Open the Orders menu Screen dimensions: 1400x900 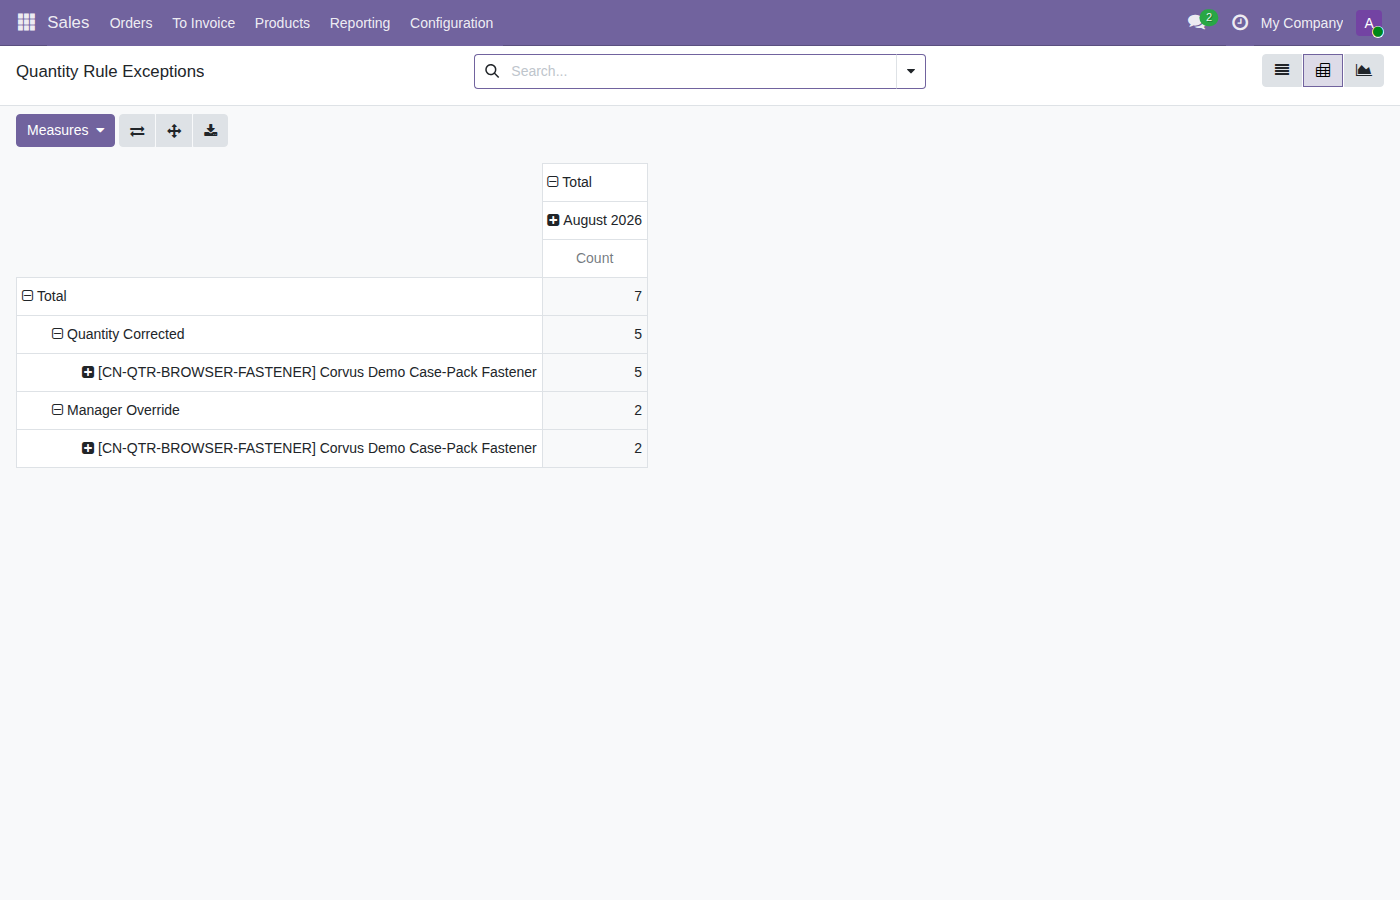point(131,23)
